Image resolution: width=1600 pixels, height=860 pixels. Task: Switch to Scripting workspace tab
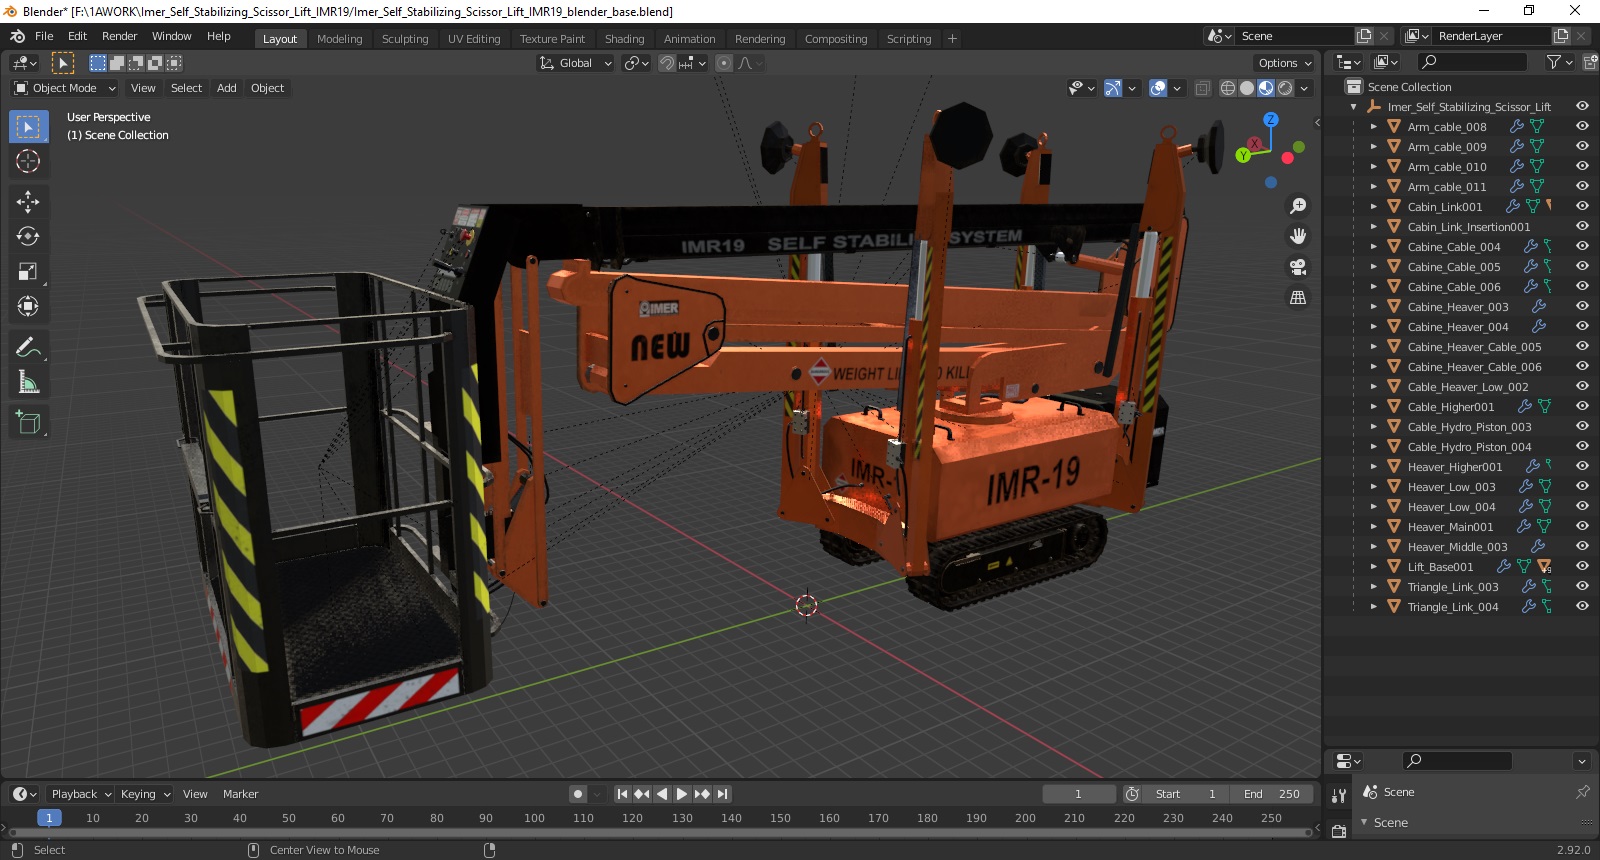[x=908, y=39]
